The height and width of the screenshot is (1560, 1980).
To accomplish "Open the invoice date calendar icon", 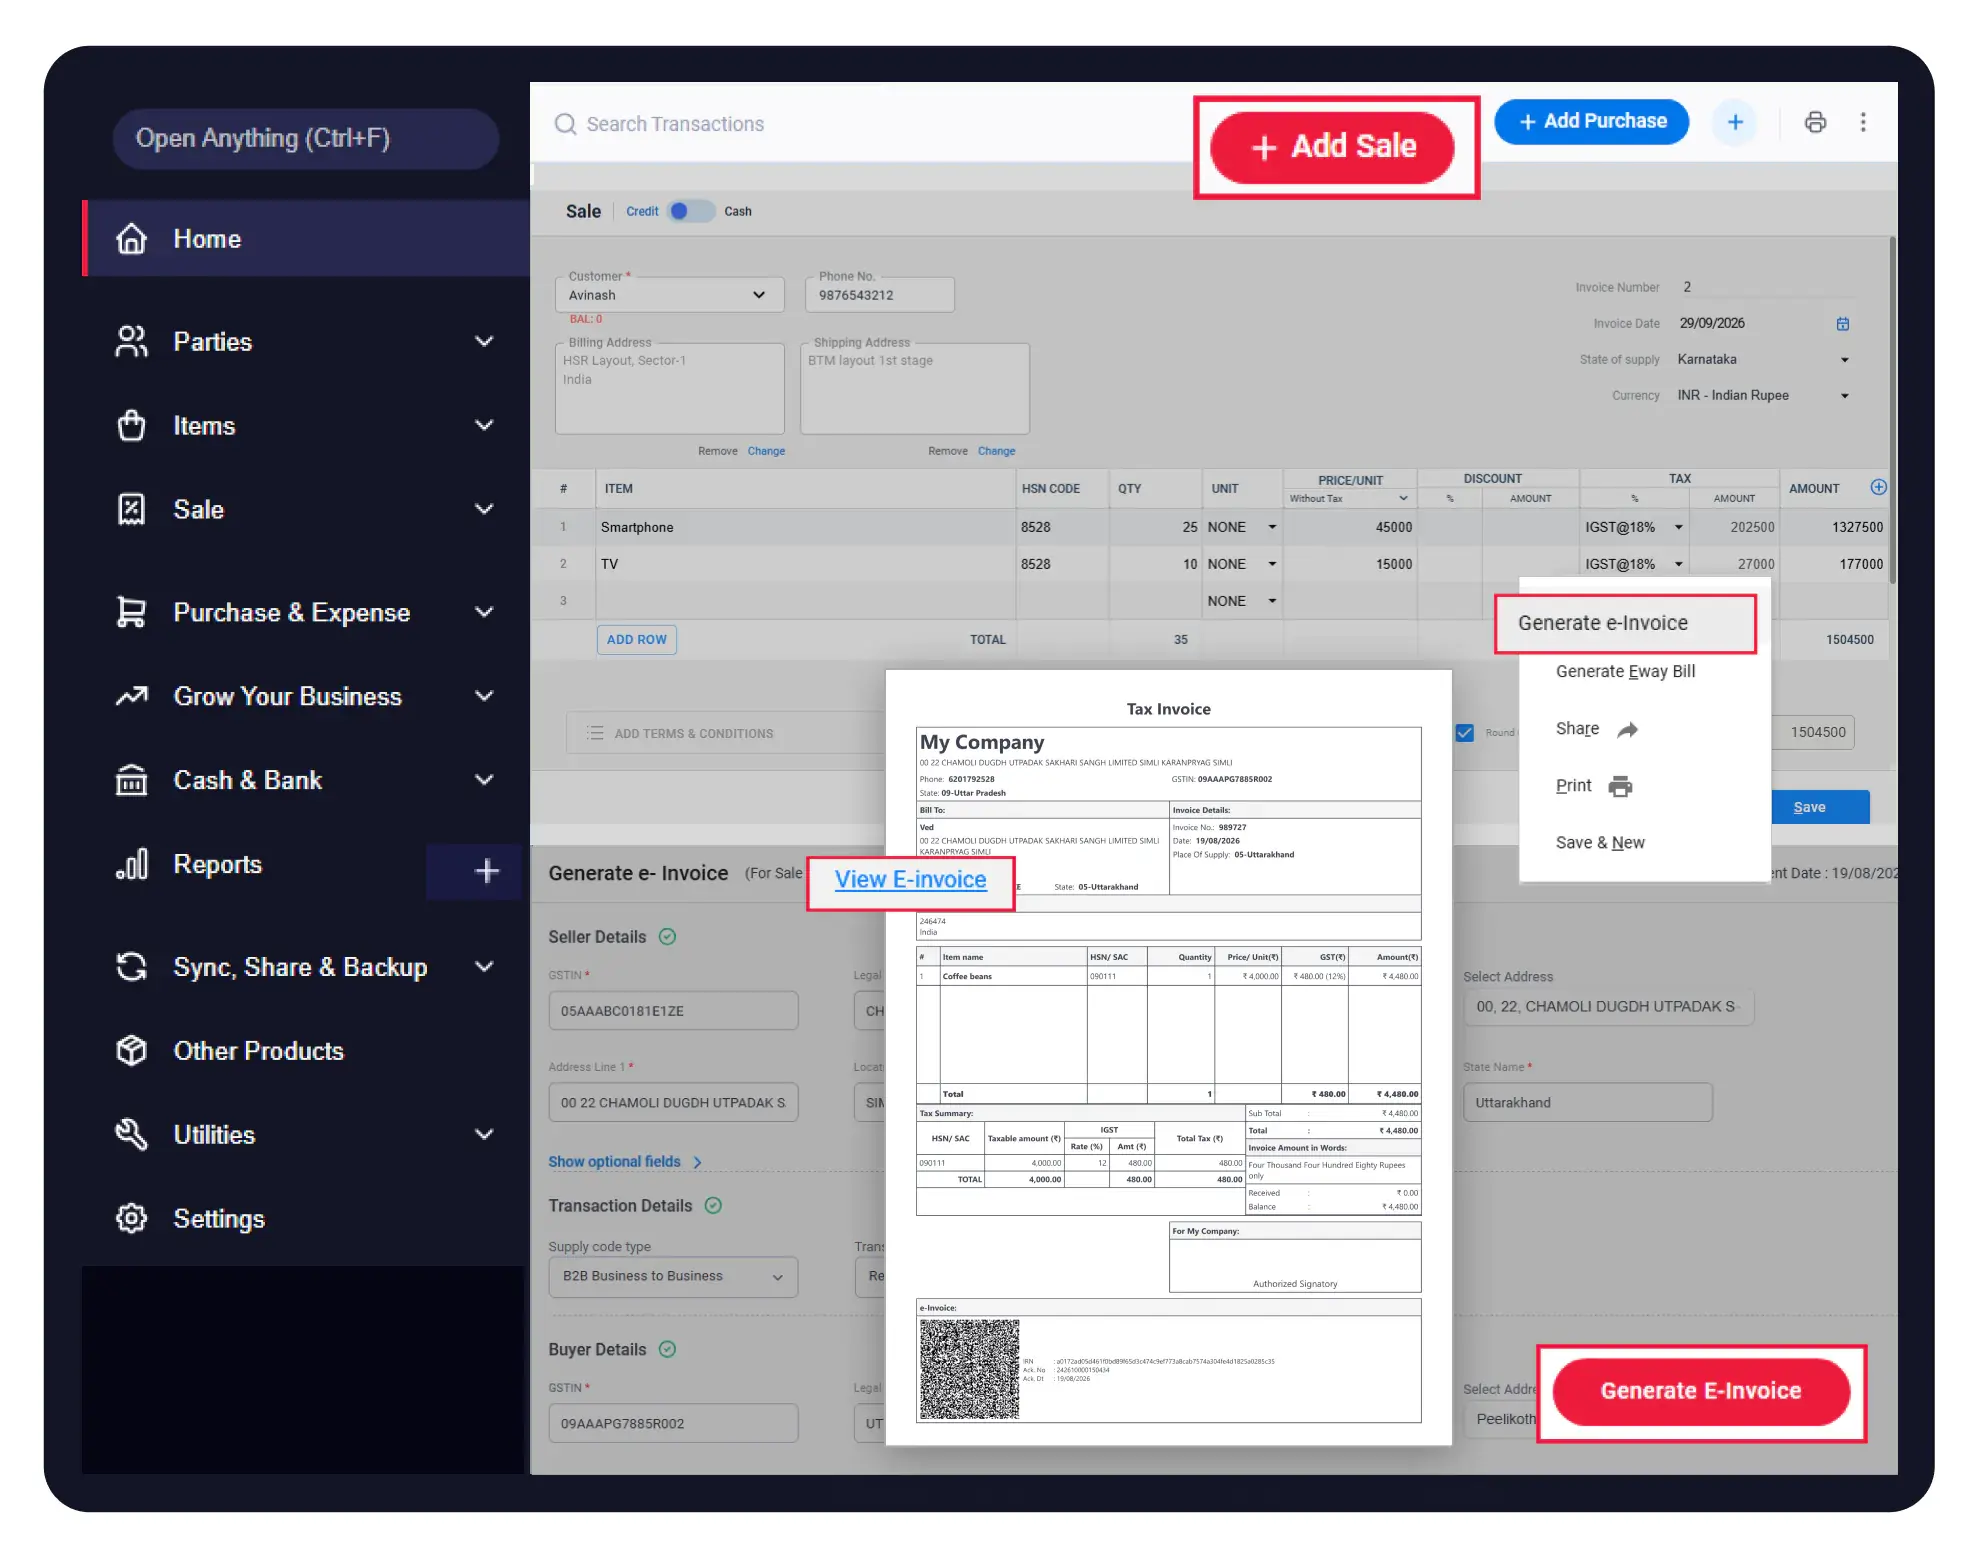I will (1842, 323).
